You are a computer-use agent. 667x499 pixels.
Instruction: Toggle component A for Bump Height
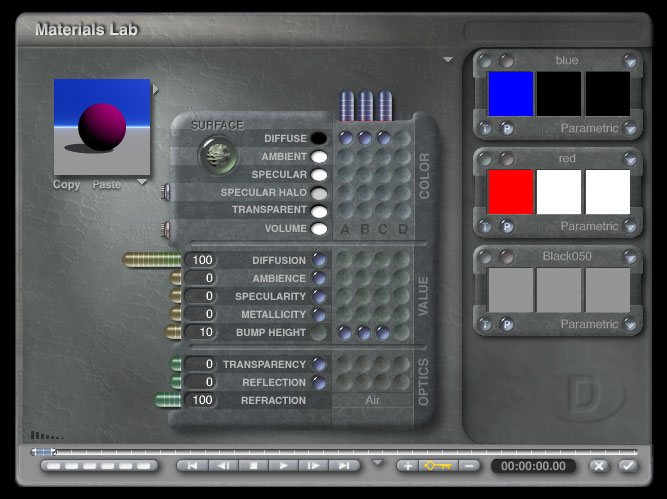click(x=345, y=333)
